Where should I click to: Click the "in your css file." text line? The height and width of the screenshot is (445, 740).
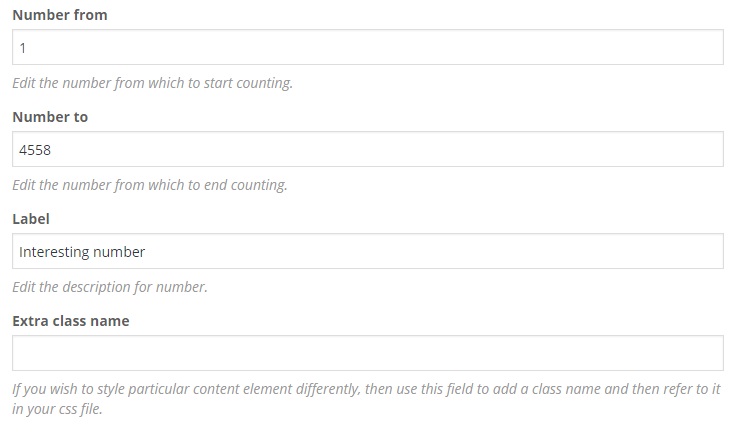57,409
